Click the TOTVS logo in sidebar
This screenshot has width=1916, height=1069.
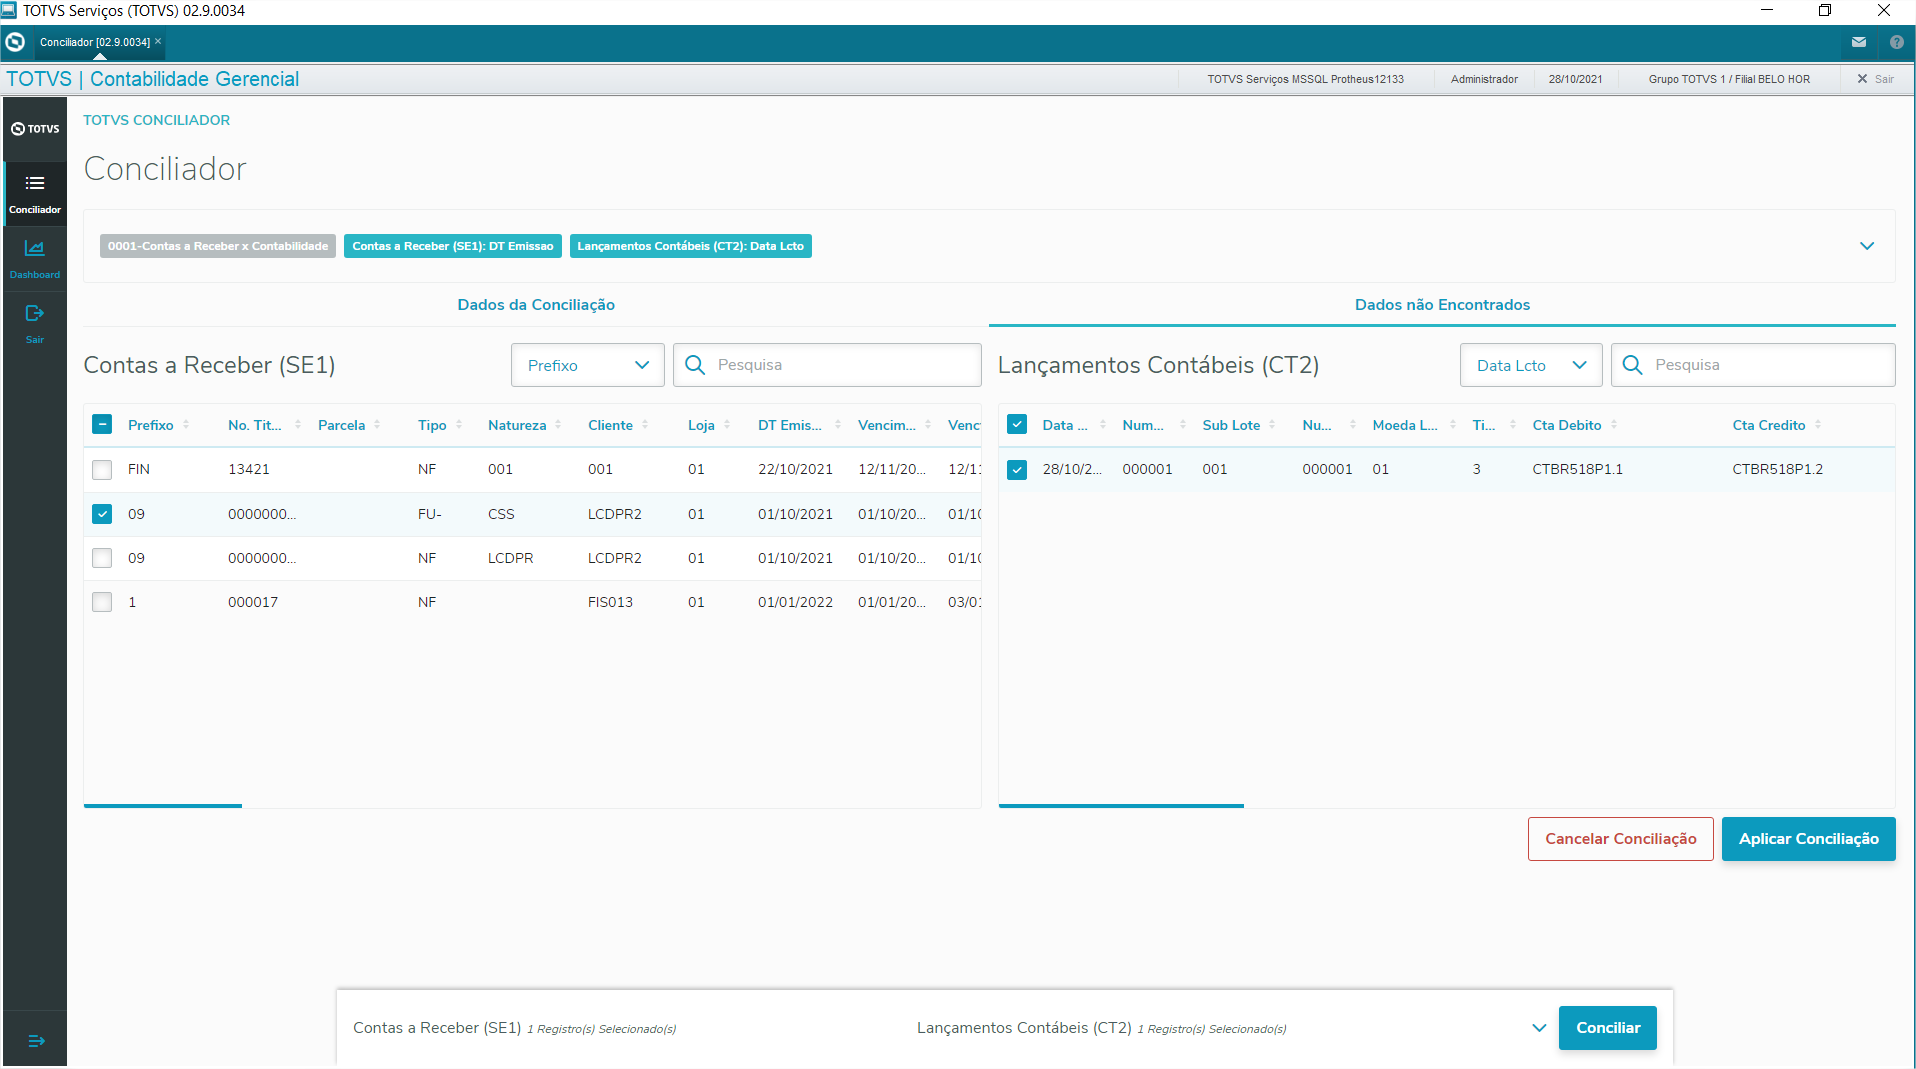pyautogui.click(x=35, y=129)
